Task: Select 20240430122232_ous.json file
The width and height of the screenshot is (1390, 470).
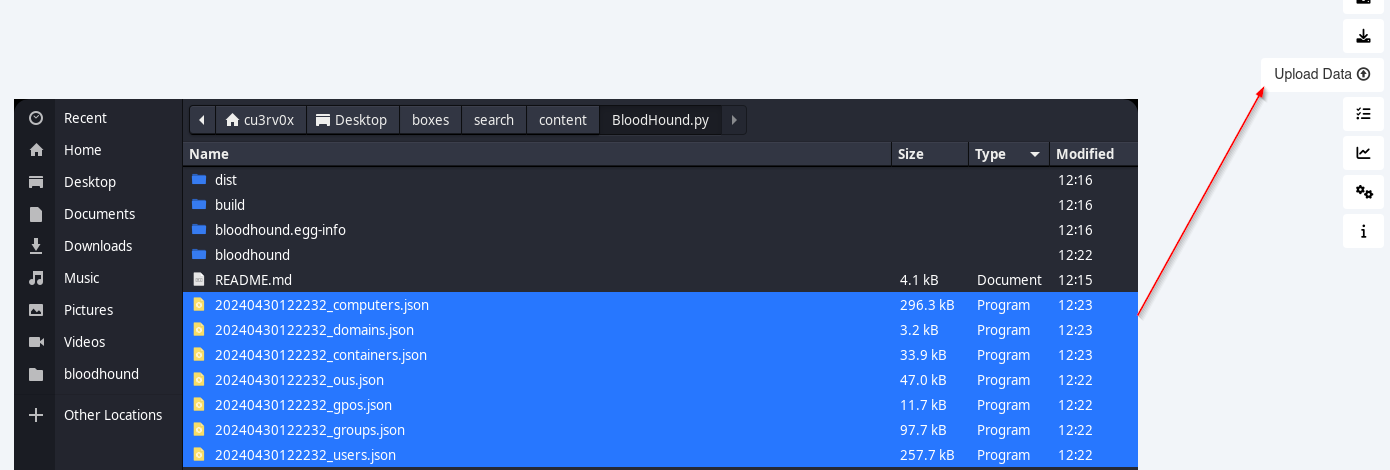Action: 661,380
